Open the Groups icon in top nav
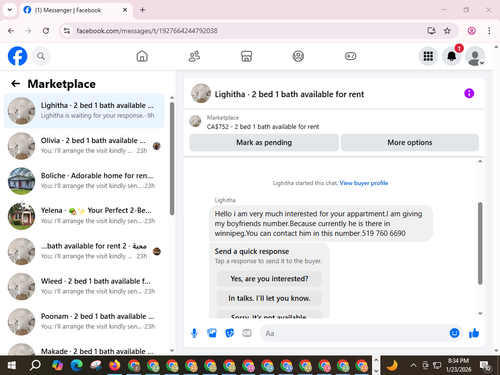 click(298, 56)
